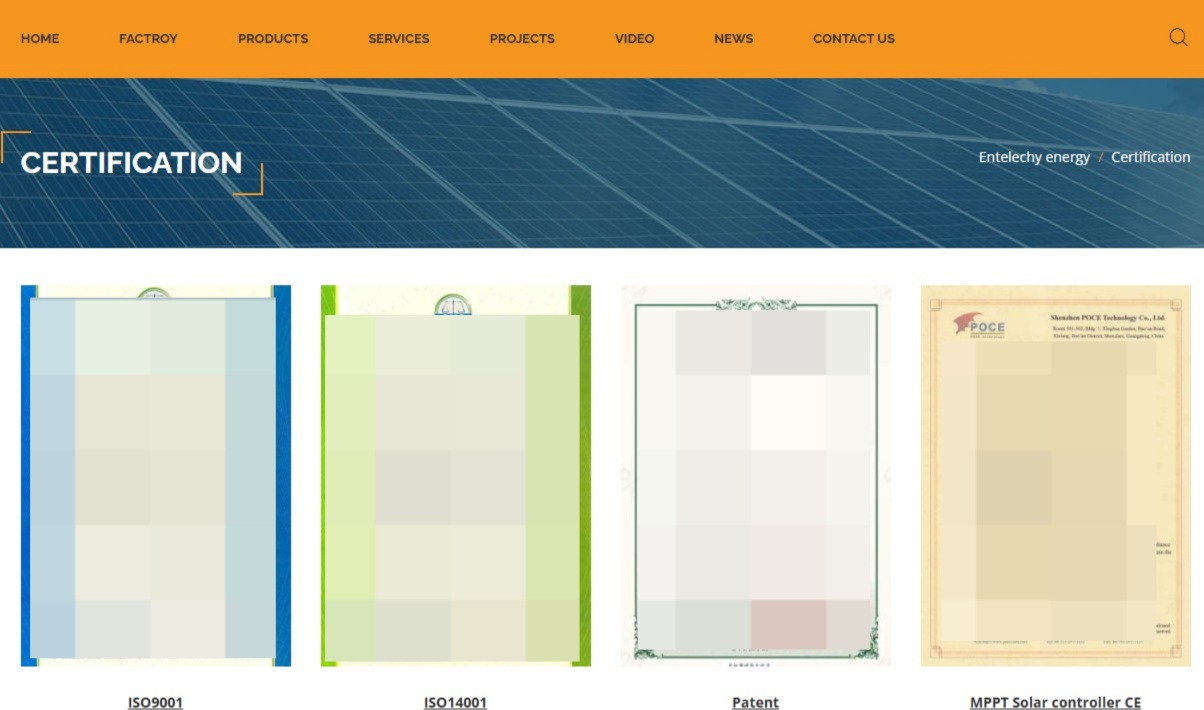
Task: Open the POCE CE certificate image
Action: coord(1056,476)
